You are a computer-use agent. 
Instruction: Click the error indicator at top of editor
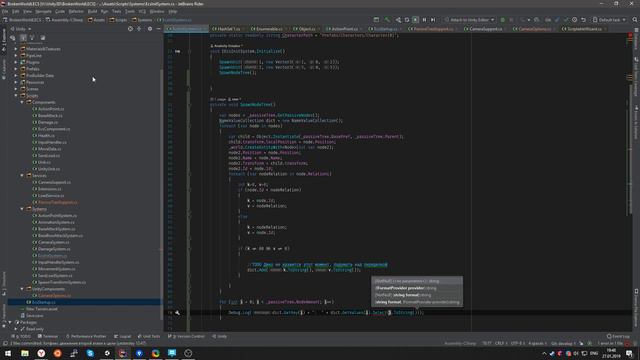(x=629, y=36)
